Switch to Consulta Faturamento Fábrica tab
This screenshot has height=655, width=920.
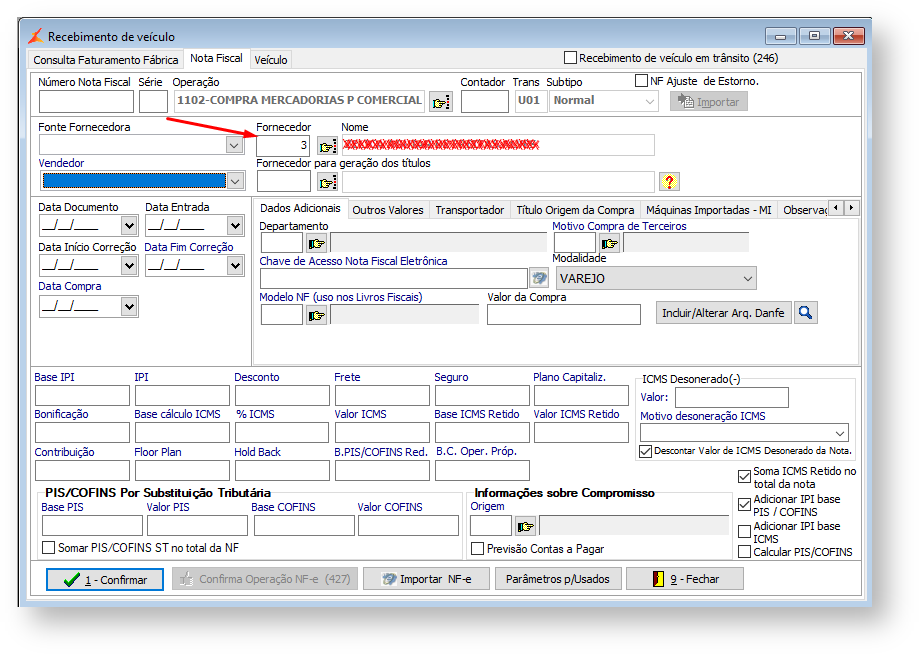[x=106, y=60]
